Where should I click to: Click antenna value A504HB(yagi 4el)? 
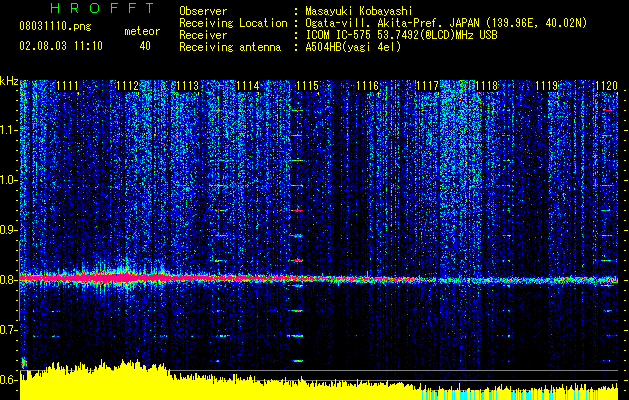[x=353, y=47]
